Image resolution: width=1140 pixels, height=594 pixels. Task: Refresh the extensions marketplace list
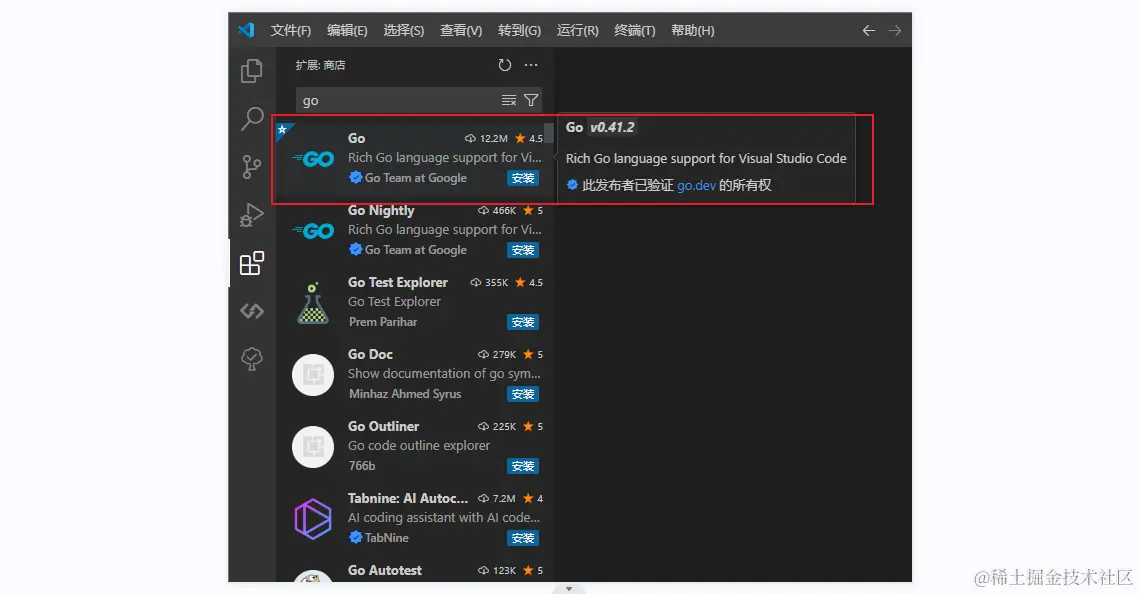click(505, 65)
